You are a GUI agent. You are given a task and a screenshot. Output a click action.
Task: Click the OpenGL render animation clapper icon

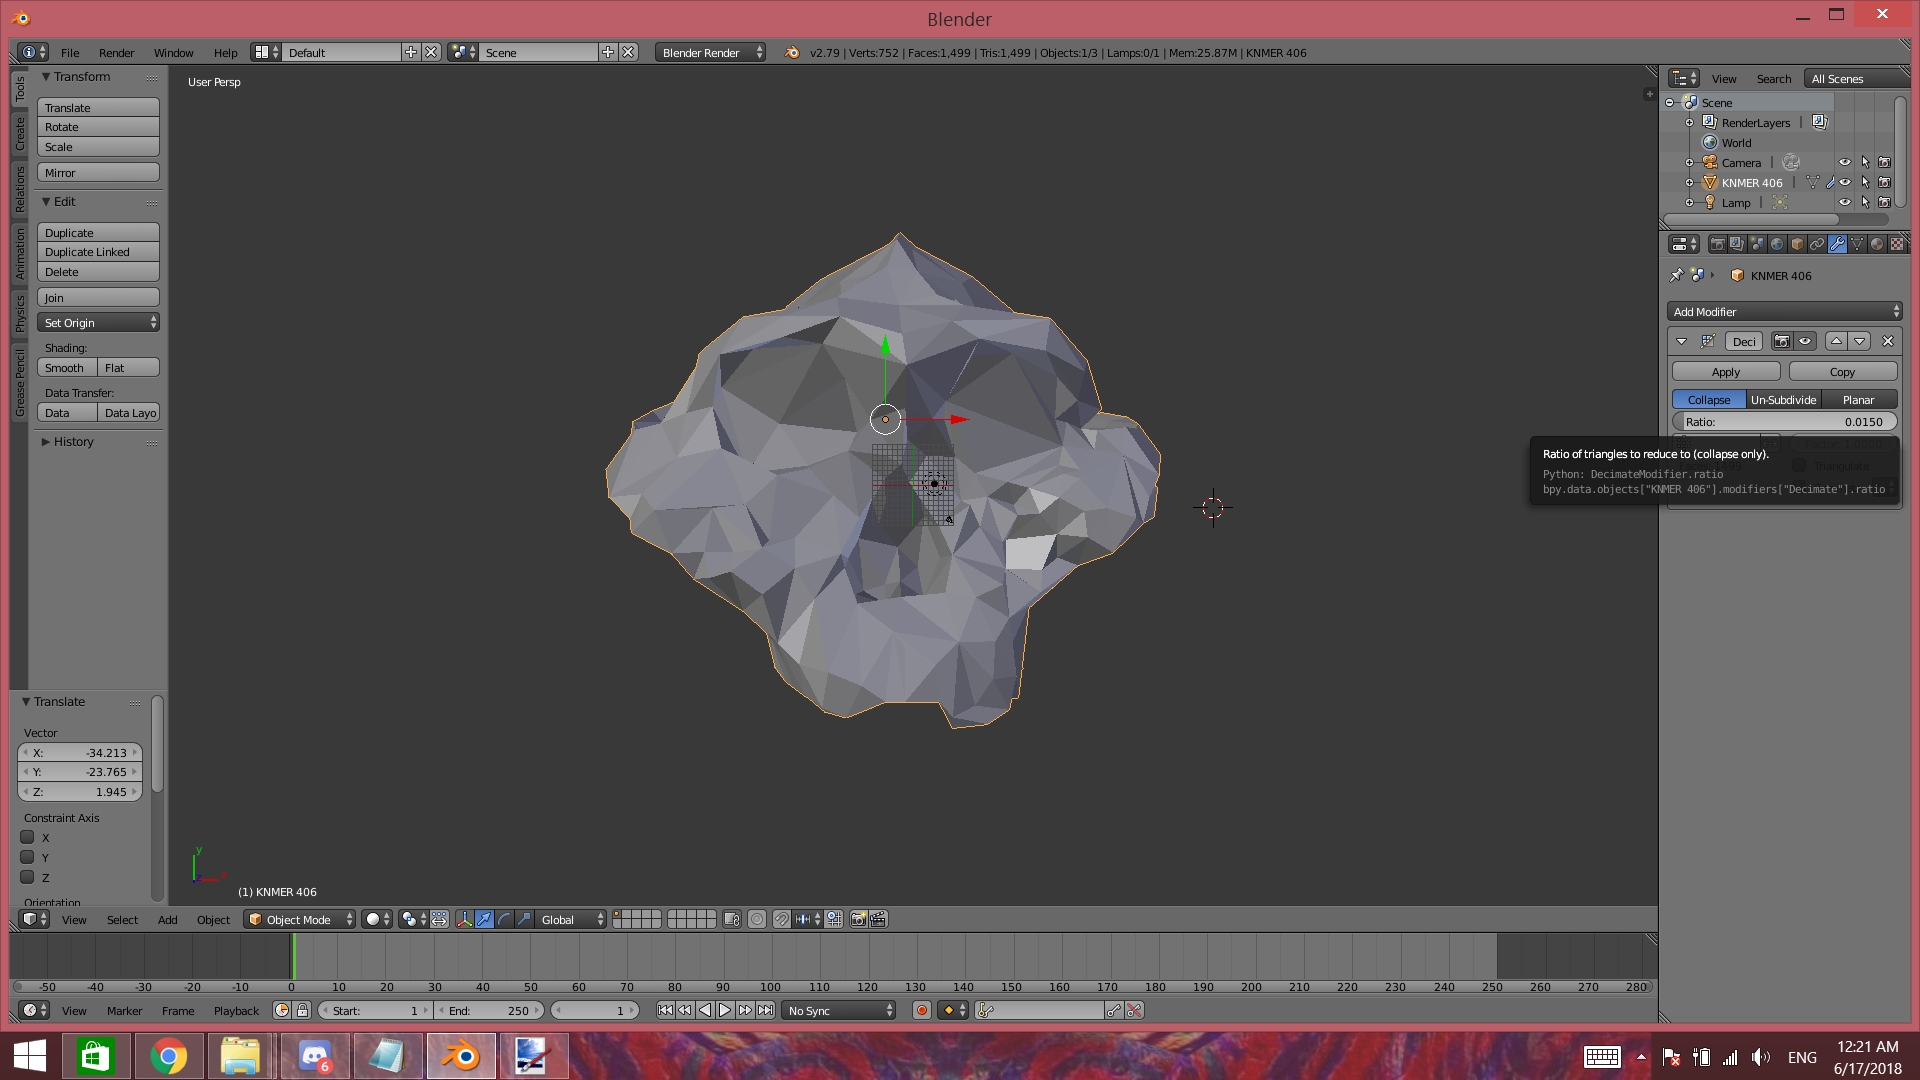[x=878, y=919]
